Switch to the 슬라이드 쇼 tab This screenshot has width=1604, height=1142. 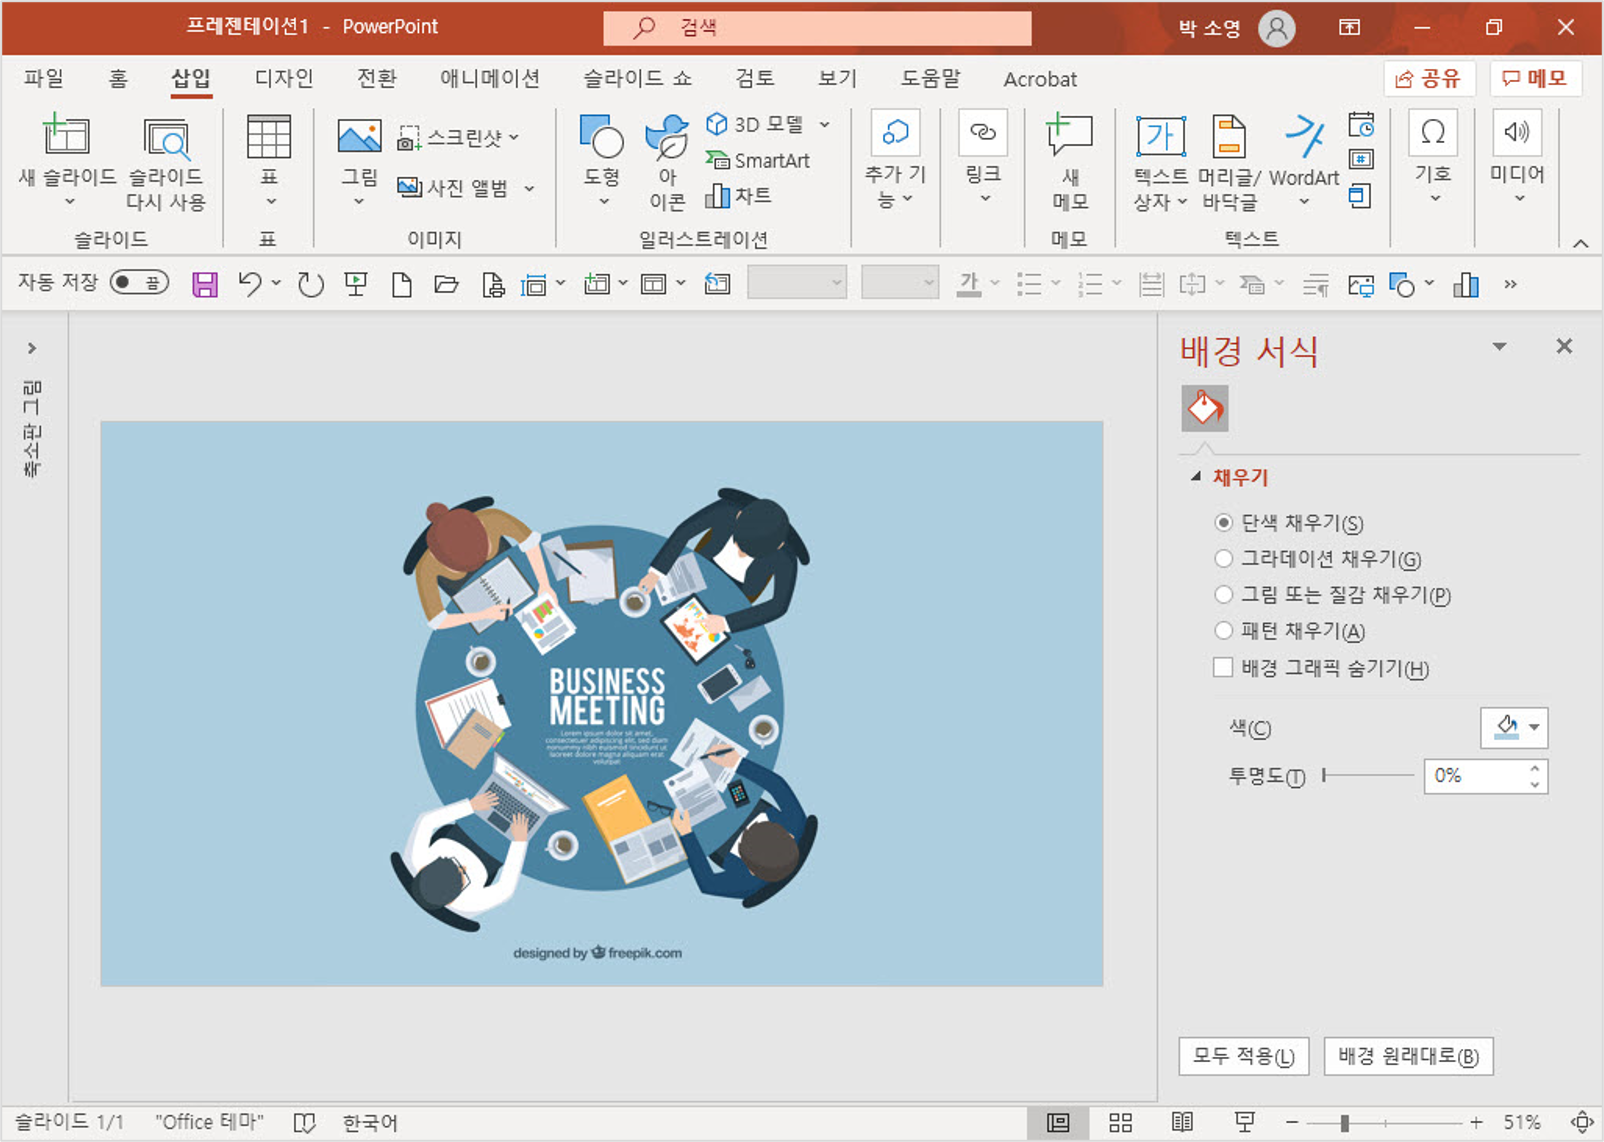pos(638,78)
